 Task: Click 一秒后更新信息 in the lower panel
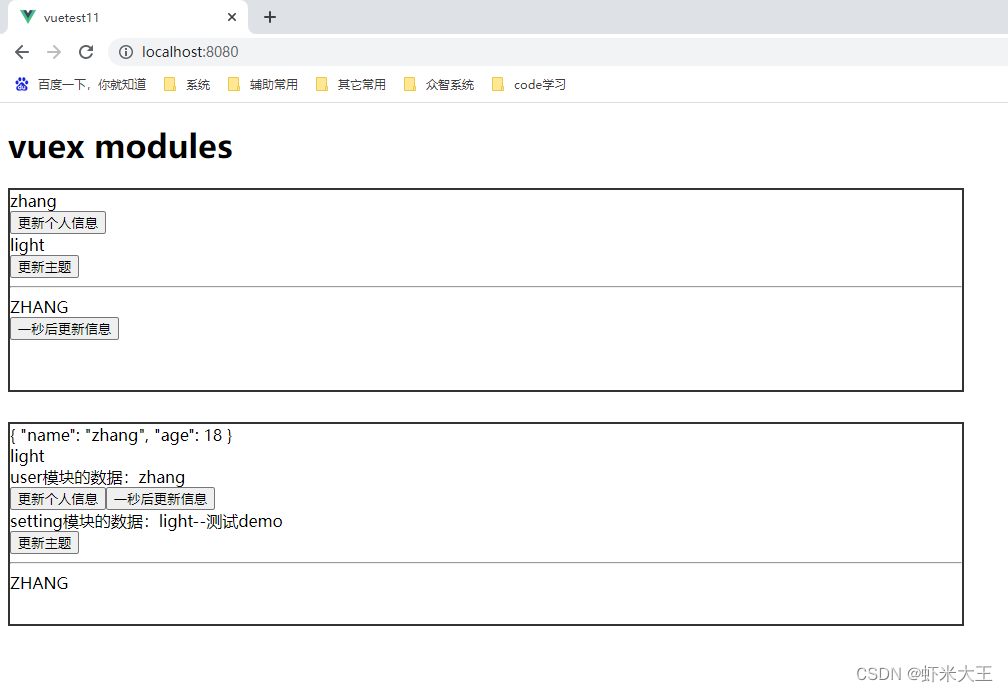coord(161,498)
